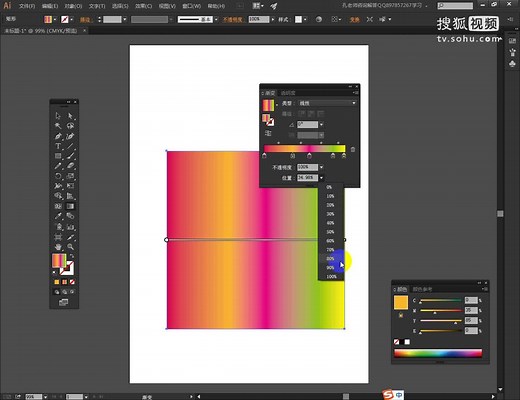Select the Type tool

click(x=58, y=146)
